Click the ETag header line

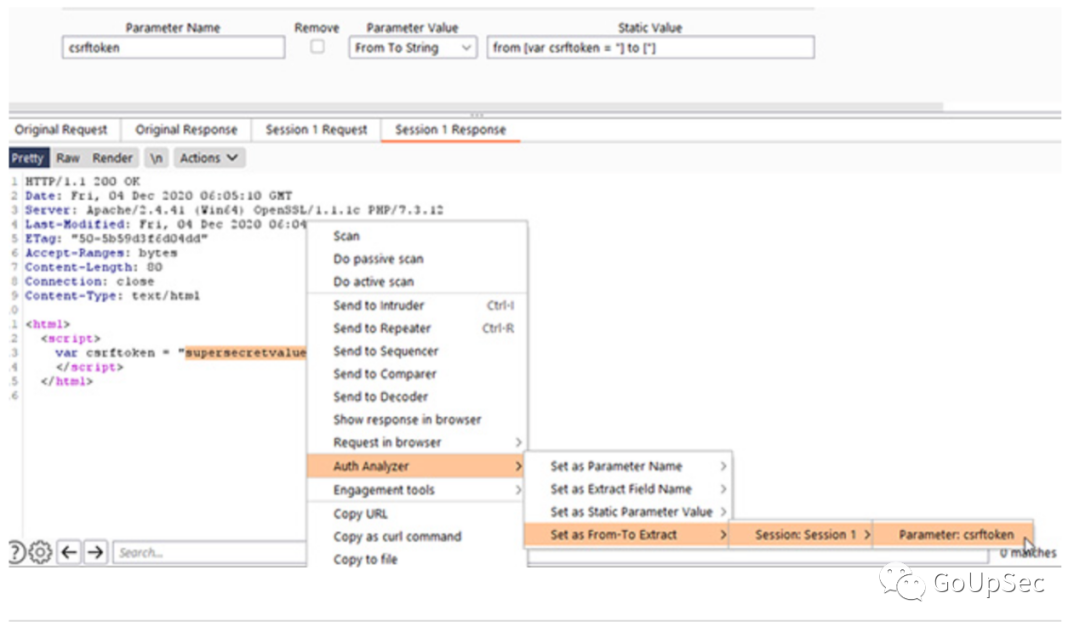(x=116, y=239)
